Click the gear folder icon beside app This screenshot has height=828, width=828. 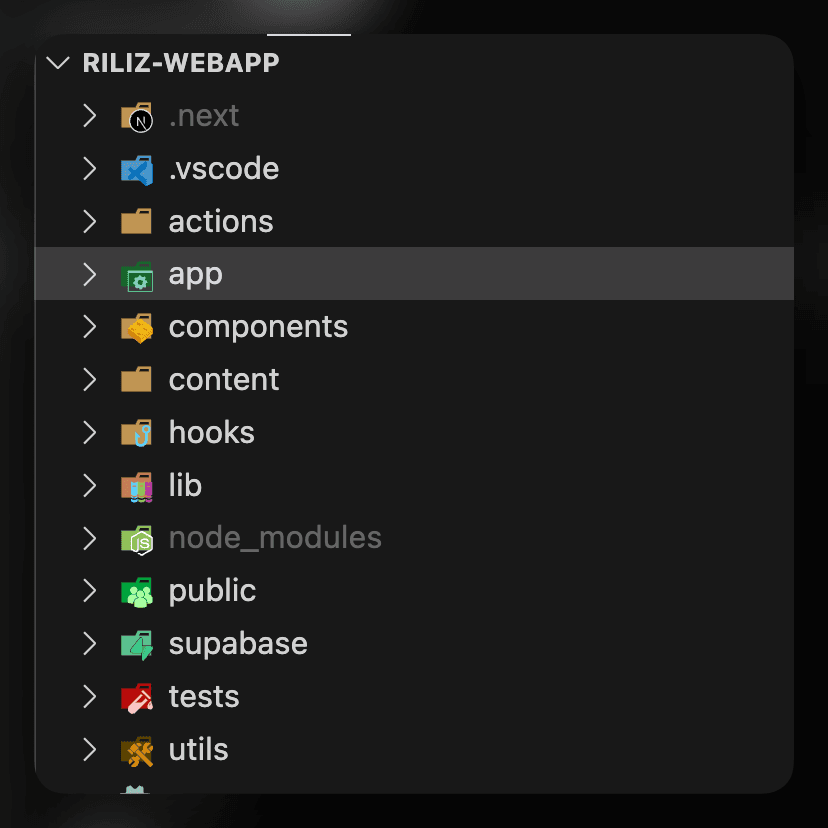136,275
